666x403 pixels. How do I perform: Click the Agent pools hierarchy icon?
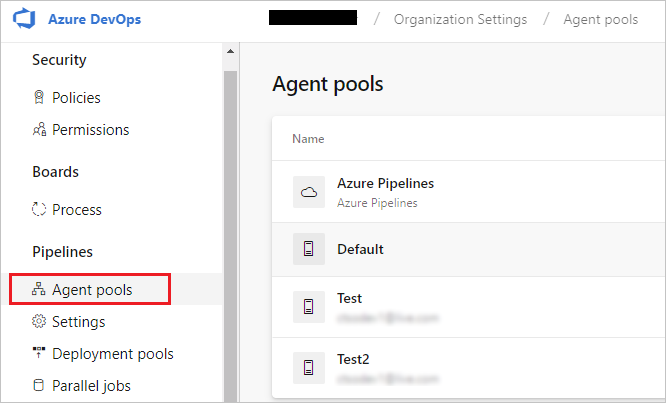[x=39, y=290]
